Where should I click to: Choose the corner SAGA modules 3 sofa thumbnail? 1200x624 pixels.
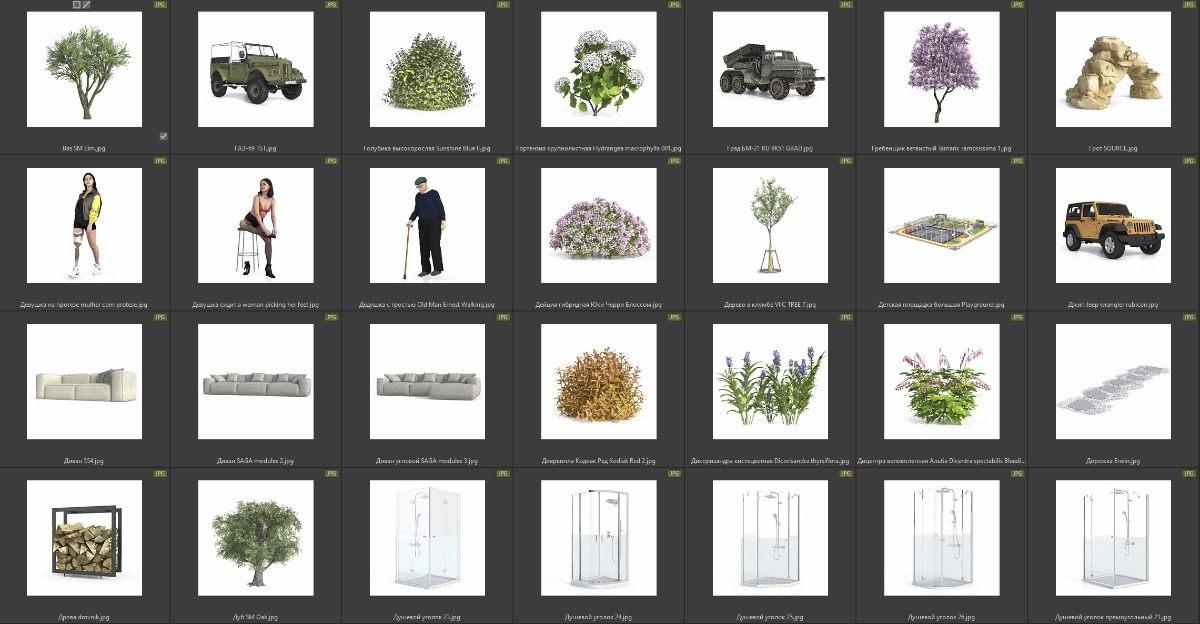point(427,382)
